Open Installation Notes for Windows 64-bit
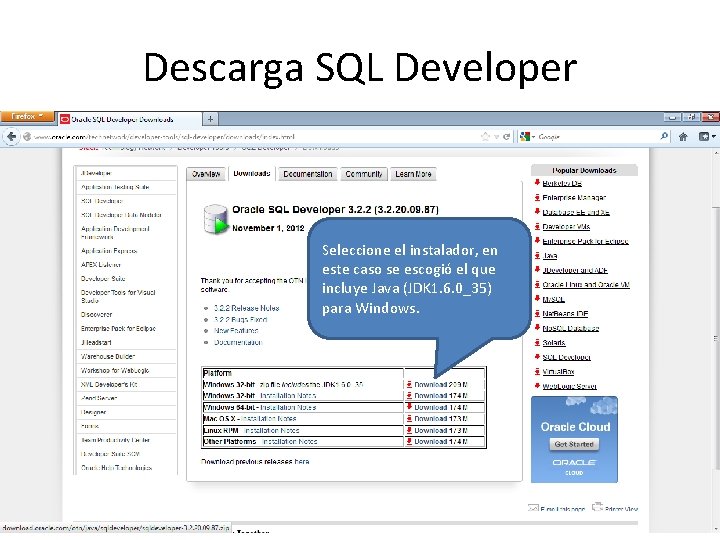Screen dimensions: 720x540 tap(288, 407)
